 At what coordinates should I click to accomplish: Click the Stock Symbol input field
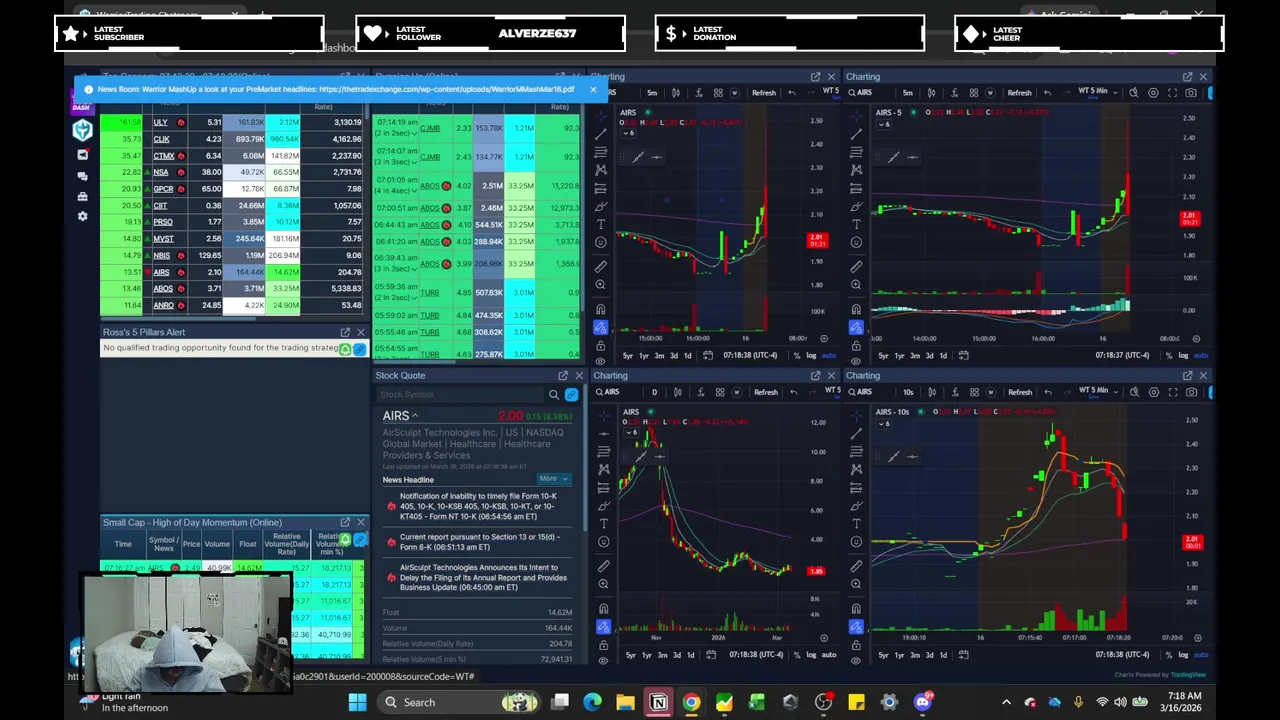[x=460, y=394]
